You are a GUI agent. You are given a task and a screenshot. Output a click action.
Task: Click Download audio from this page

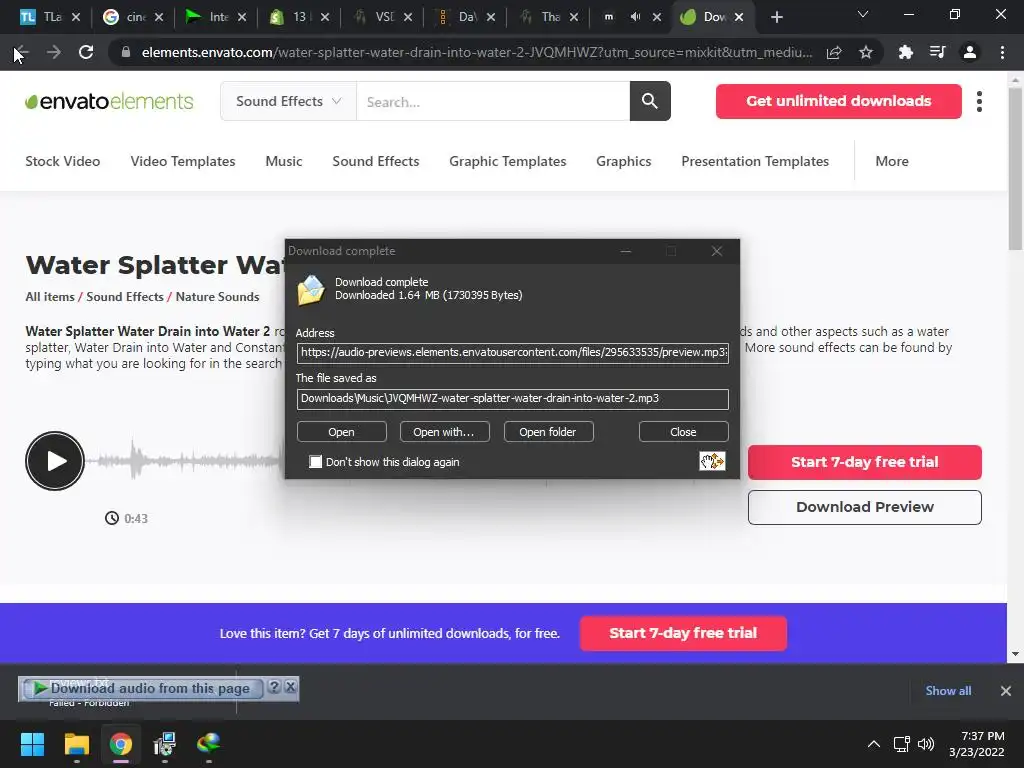[x=142, y=688]
